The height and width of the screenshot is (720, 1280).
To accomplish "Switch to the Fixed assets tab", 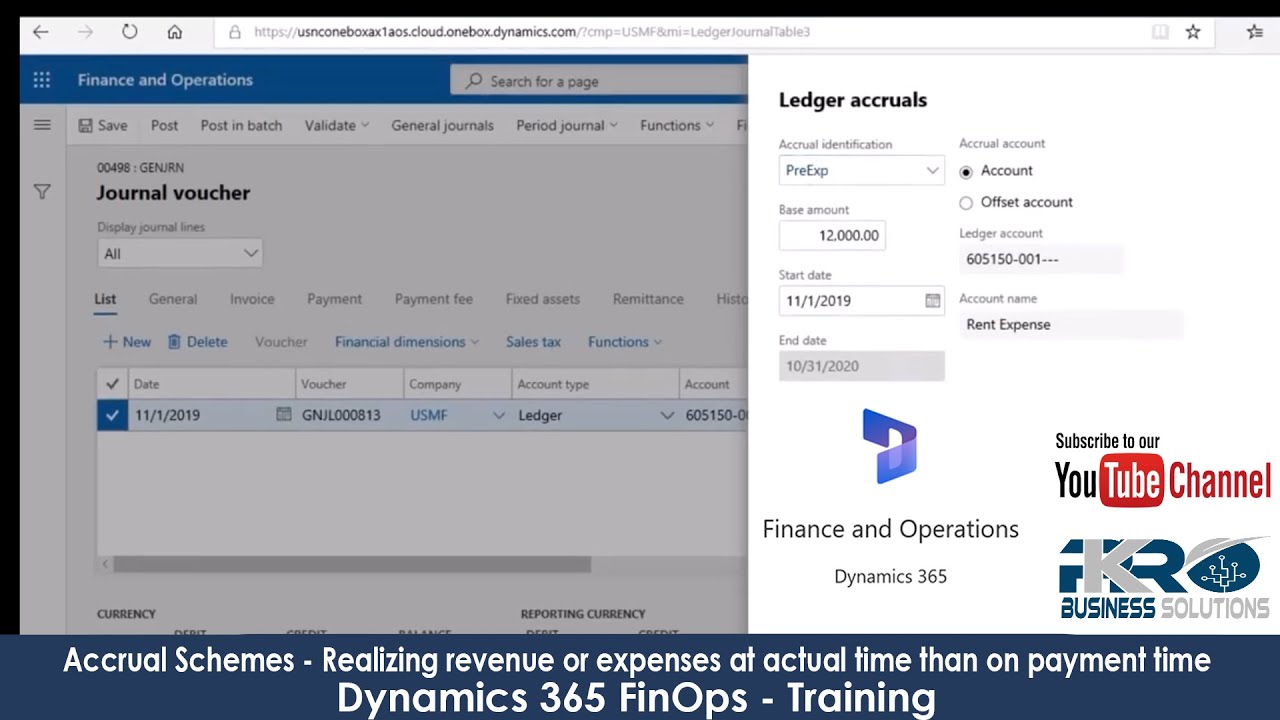I will click(x=542, y=299).
